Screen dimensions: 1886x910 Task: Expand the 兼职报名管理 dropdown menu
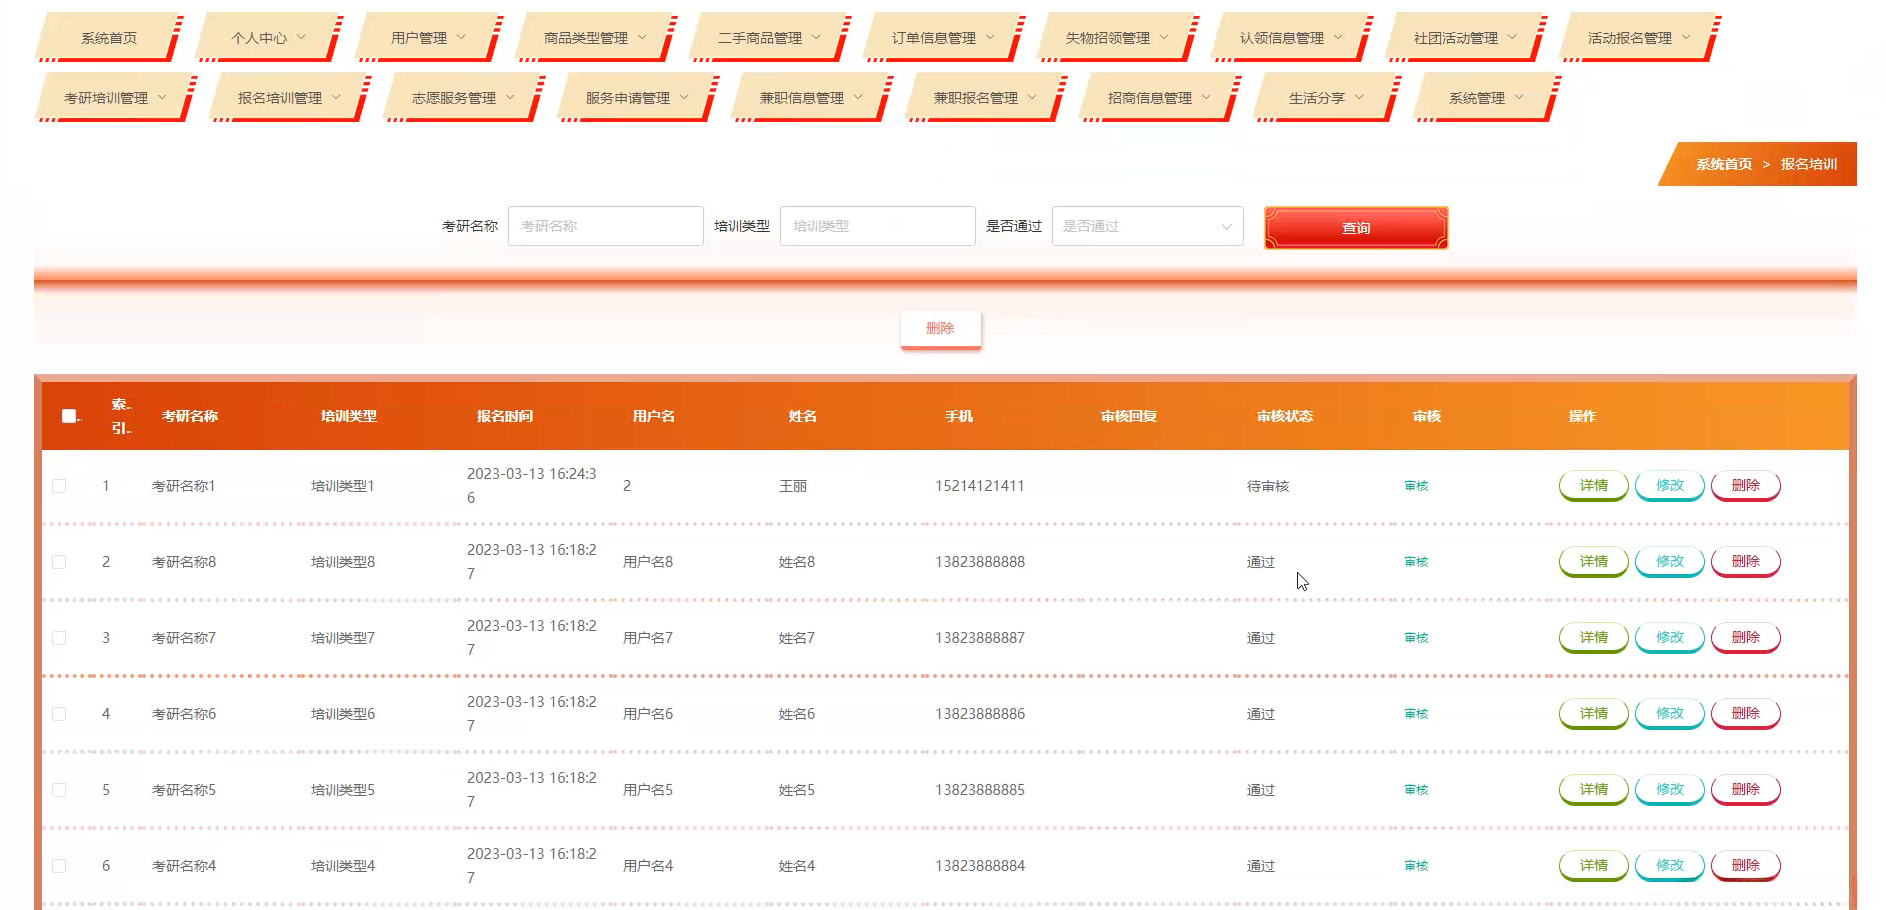(985, 98)
